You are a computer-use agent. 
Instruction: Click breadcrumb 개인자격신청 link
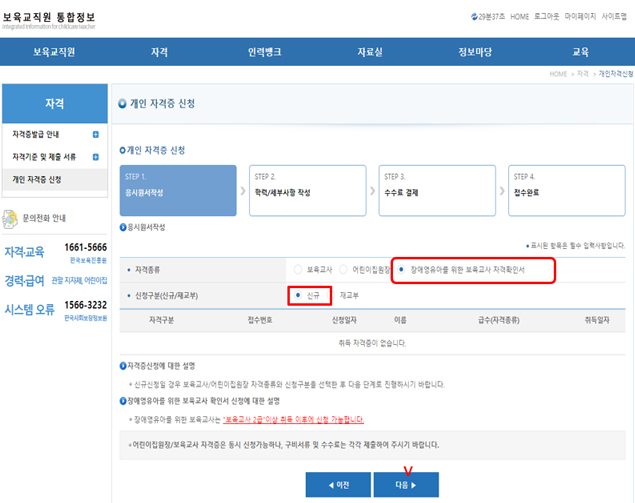(x=616, y=74)
